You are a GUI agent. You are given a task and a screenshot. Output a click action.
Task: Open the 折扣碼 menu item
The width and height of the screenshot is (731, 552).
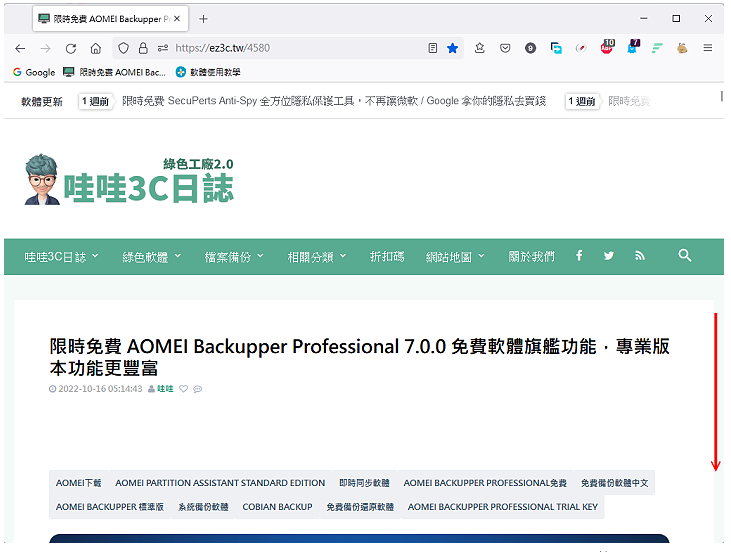(387, 257)
